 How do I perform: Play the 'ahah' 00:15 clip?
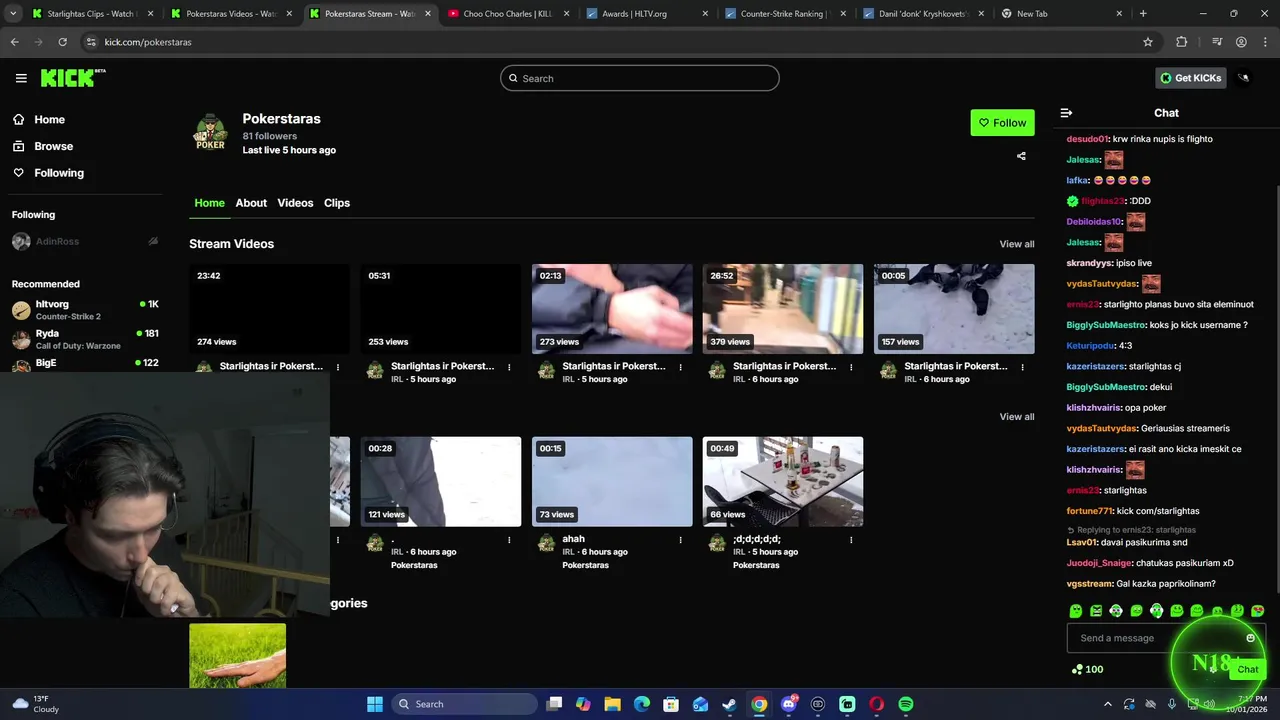612,482
